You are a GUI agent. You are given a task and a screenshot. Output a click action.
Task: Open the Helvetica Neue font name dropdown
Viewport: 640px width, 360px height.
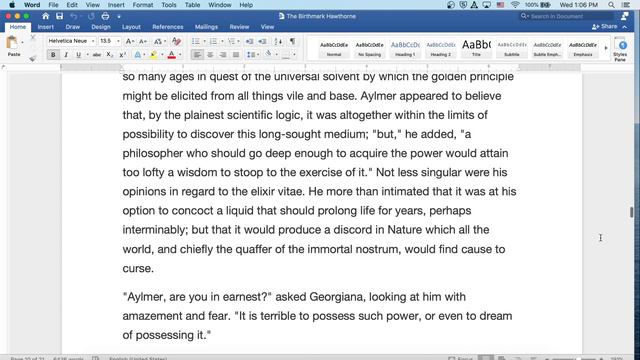click(x=93, y=41)
